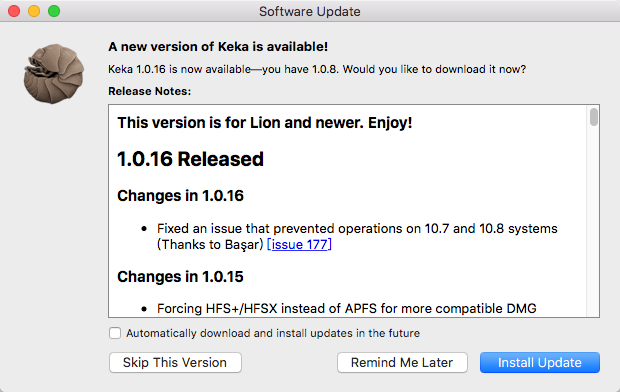Click the green zoom window button
The width and height of the screenshot is (620, 392).
tap(54, 11)
